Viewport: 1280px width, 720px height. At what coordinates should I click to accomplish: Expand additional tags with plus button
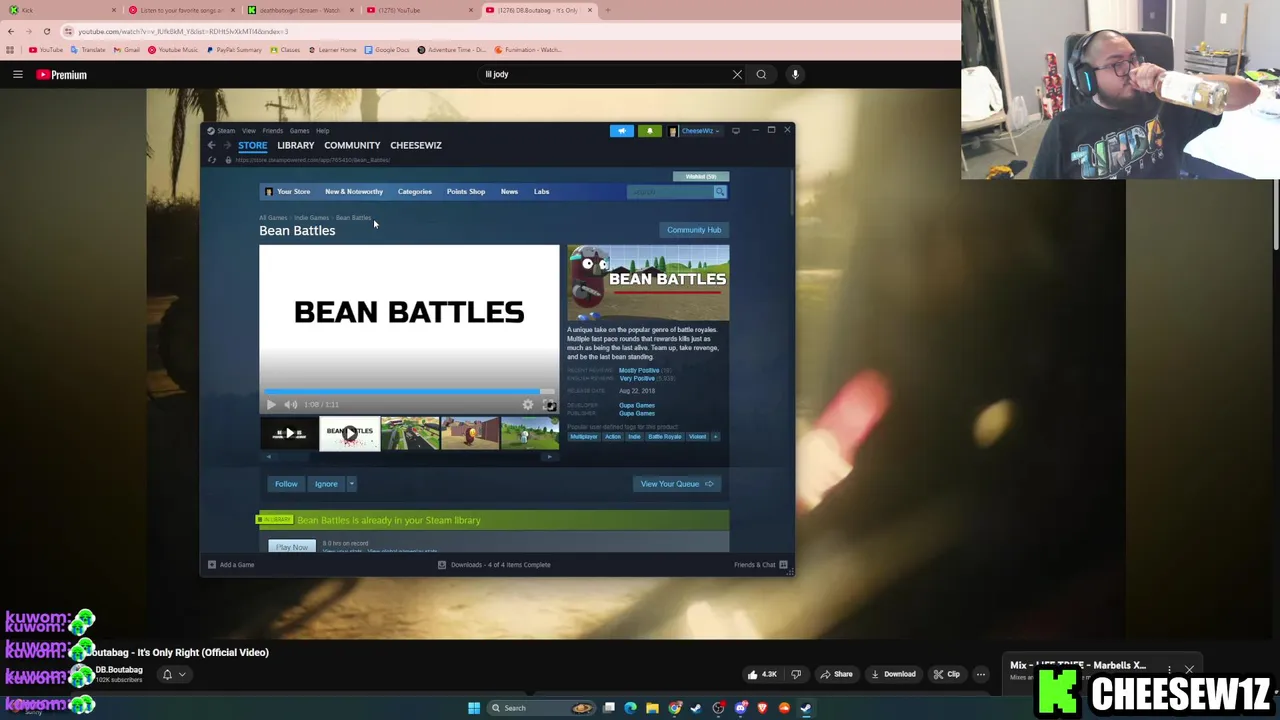point(715,437)
